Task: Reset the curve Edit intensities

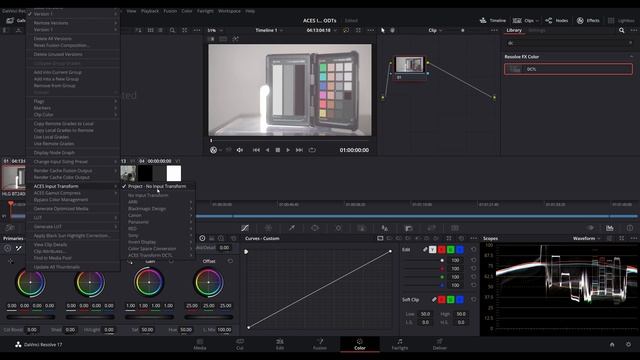Action: (x=473, y=249)
